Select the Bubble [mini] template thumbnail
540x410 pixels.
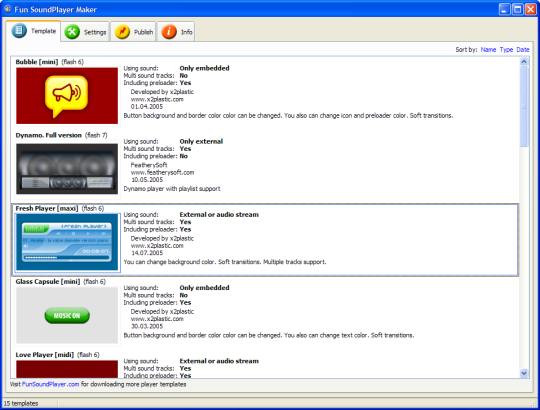67,96
